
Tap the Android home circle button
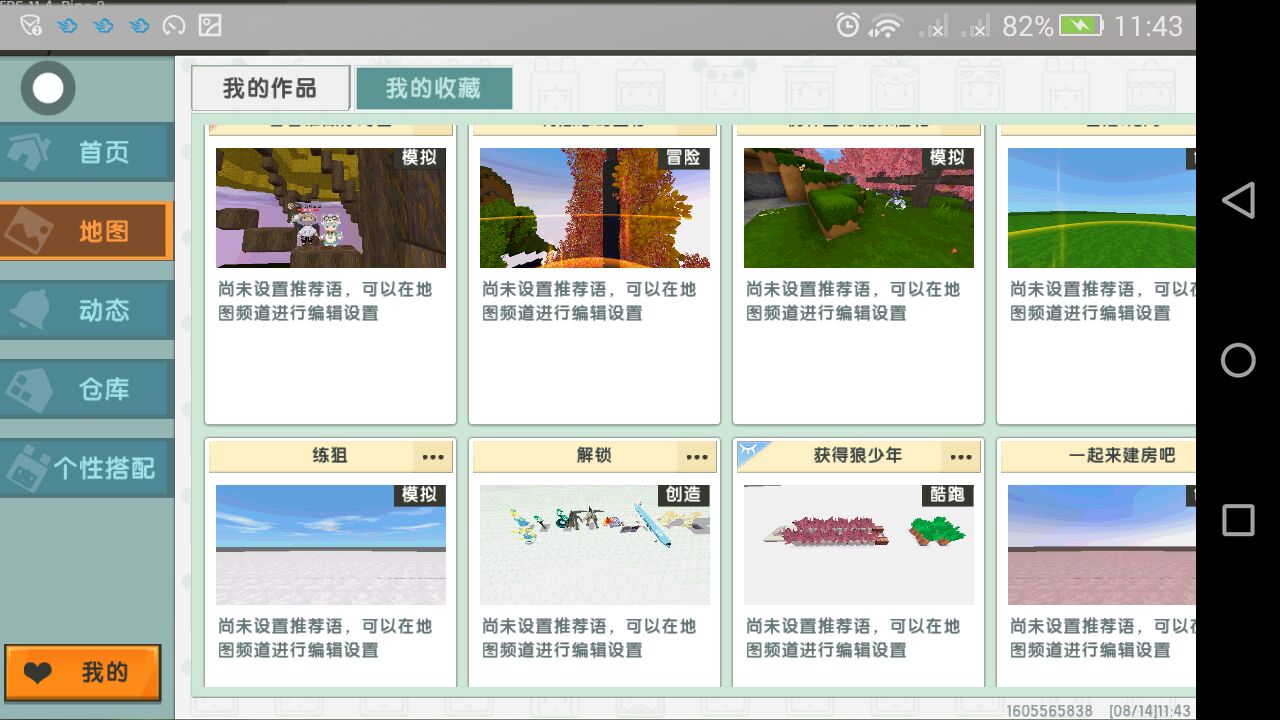pos(1238,360)
